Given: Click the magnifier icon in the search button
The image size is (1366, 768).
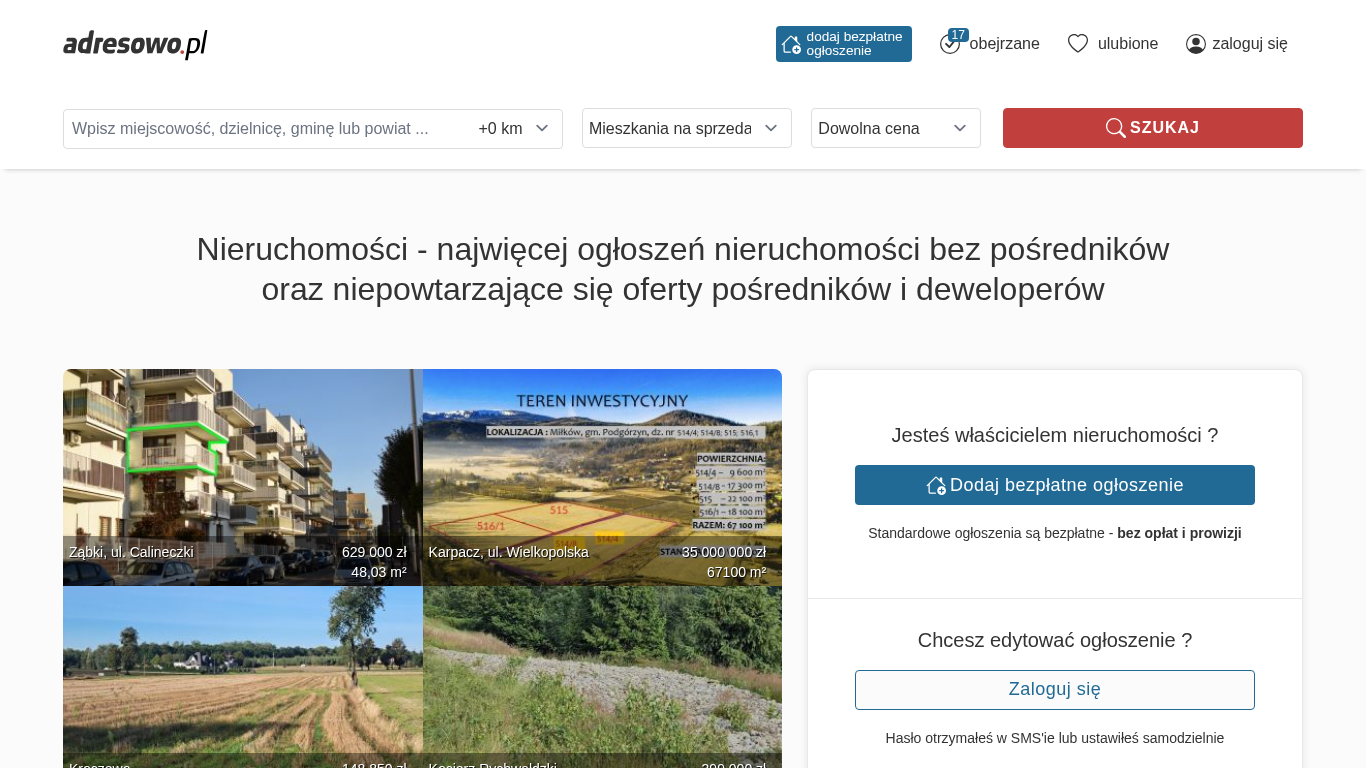Looking at the screenshot, I should point(1115,128).
